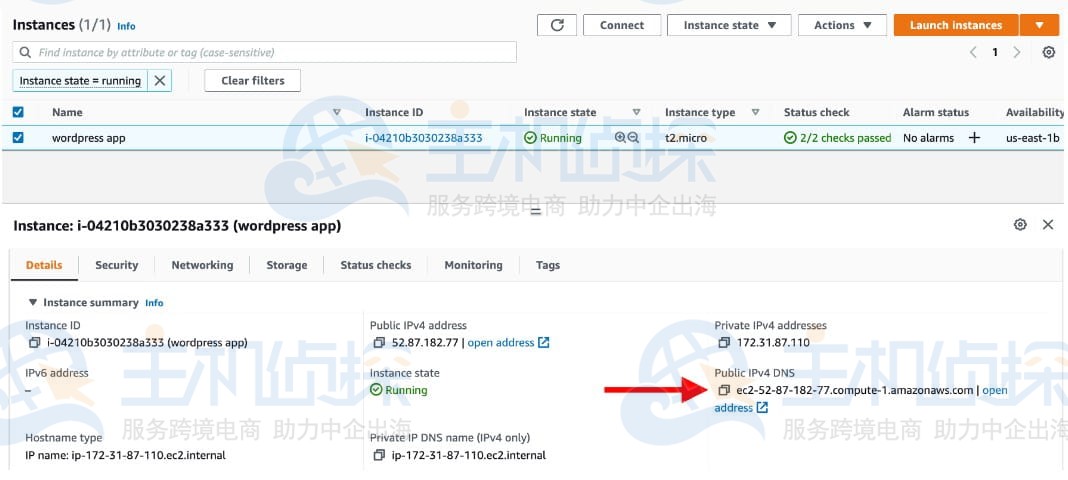The height and width of the screenshot is (480, 1068).
Task: Click 2/2 checks passed status
Action: tap(838, 138)
